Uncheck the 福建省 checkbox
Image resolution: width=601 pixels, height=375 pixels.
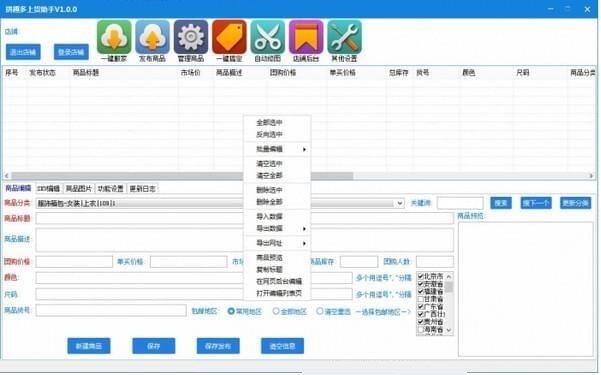click(x=420, y=291)
